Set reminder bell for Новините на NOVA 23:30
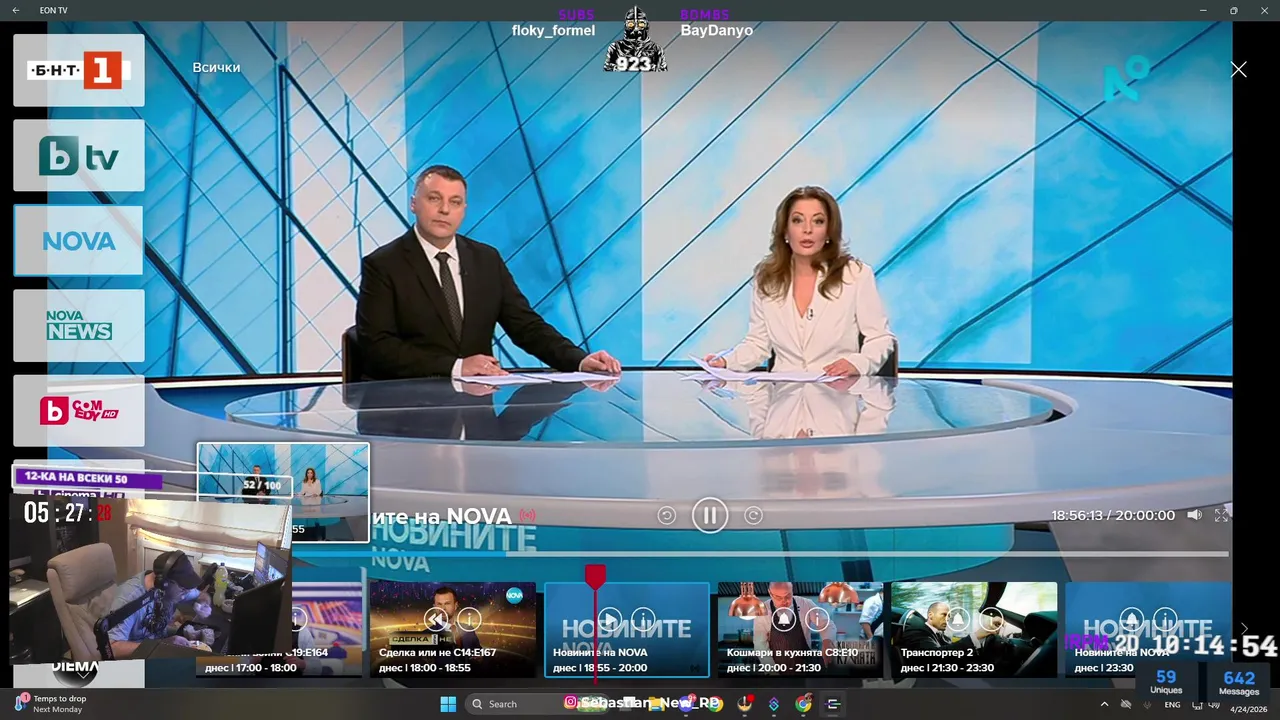1280x720 pixels. click(1131, 619)
